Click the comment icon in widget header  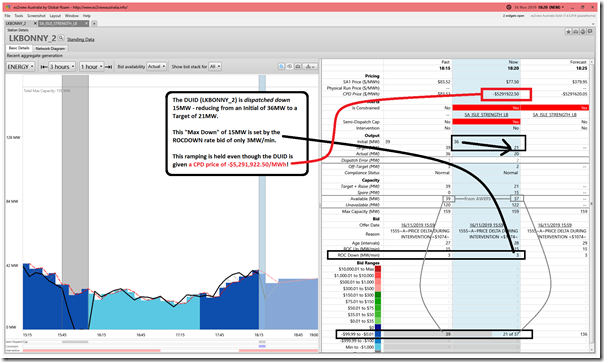pos(590,32)
